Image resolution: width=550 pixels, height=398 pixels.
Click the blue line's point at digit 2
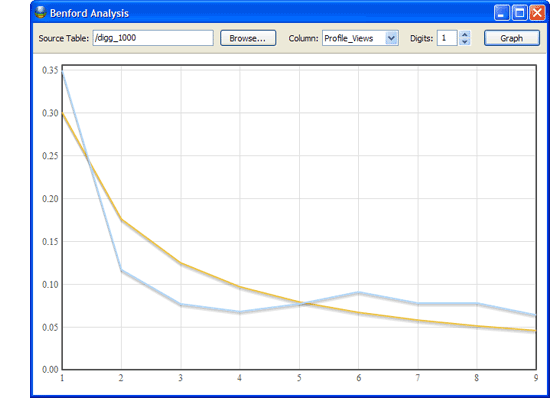click(121, 270)
